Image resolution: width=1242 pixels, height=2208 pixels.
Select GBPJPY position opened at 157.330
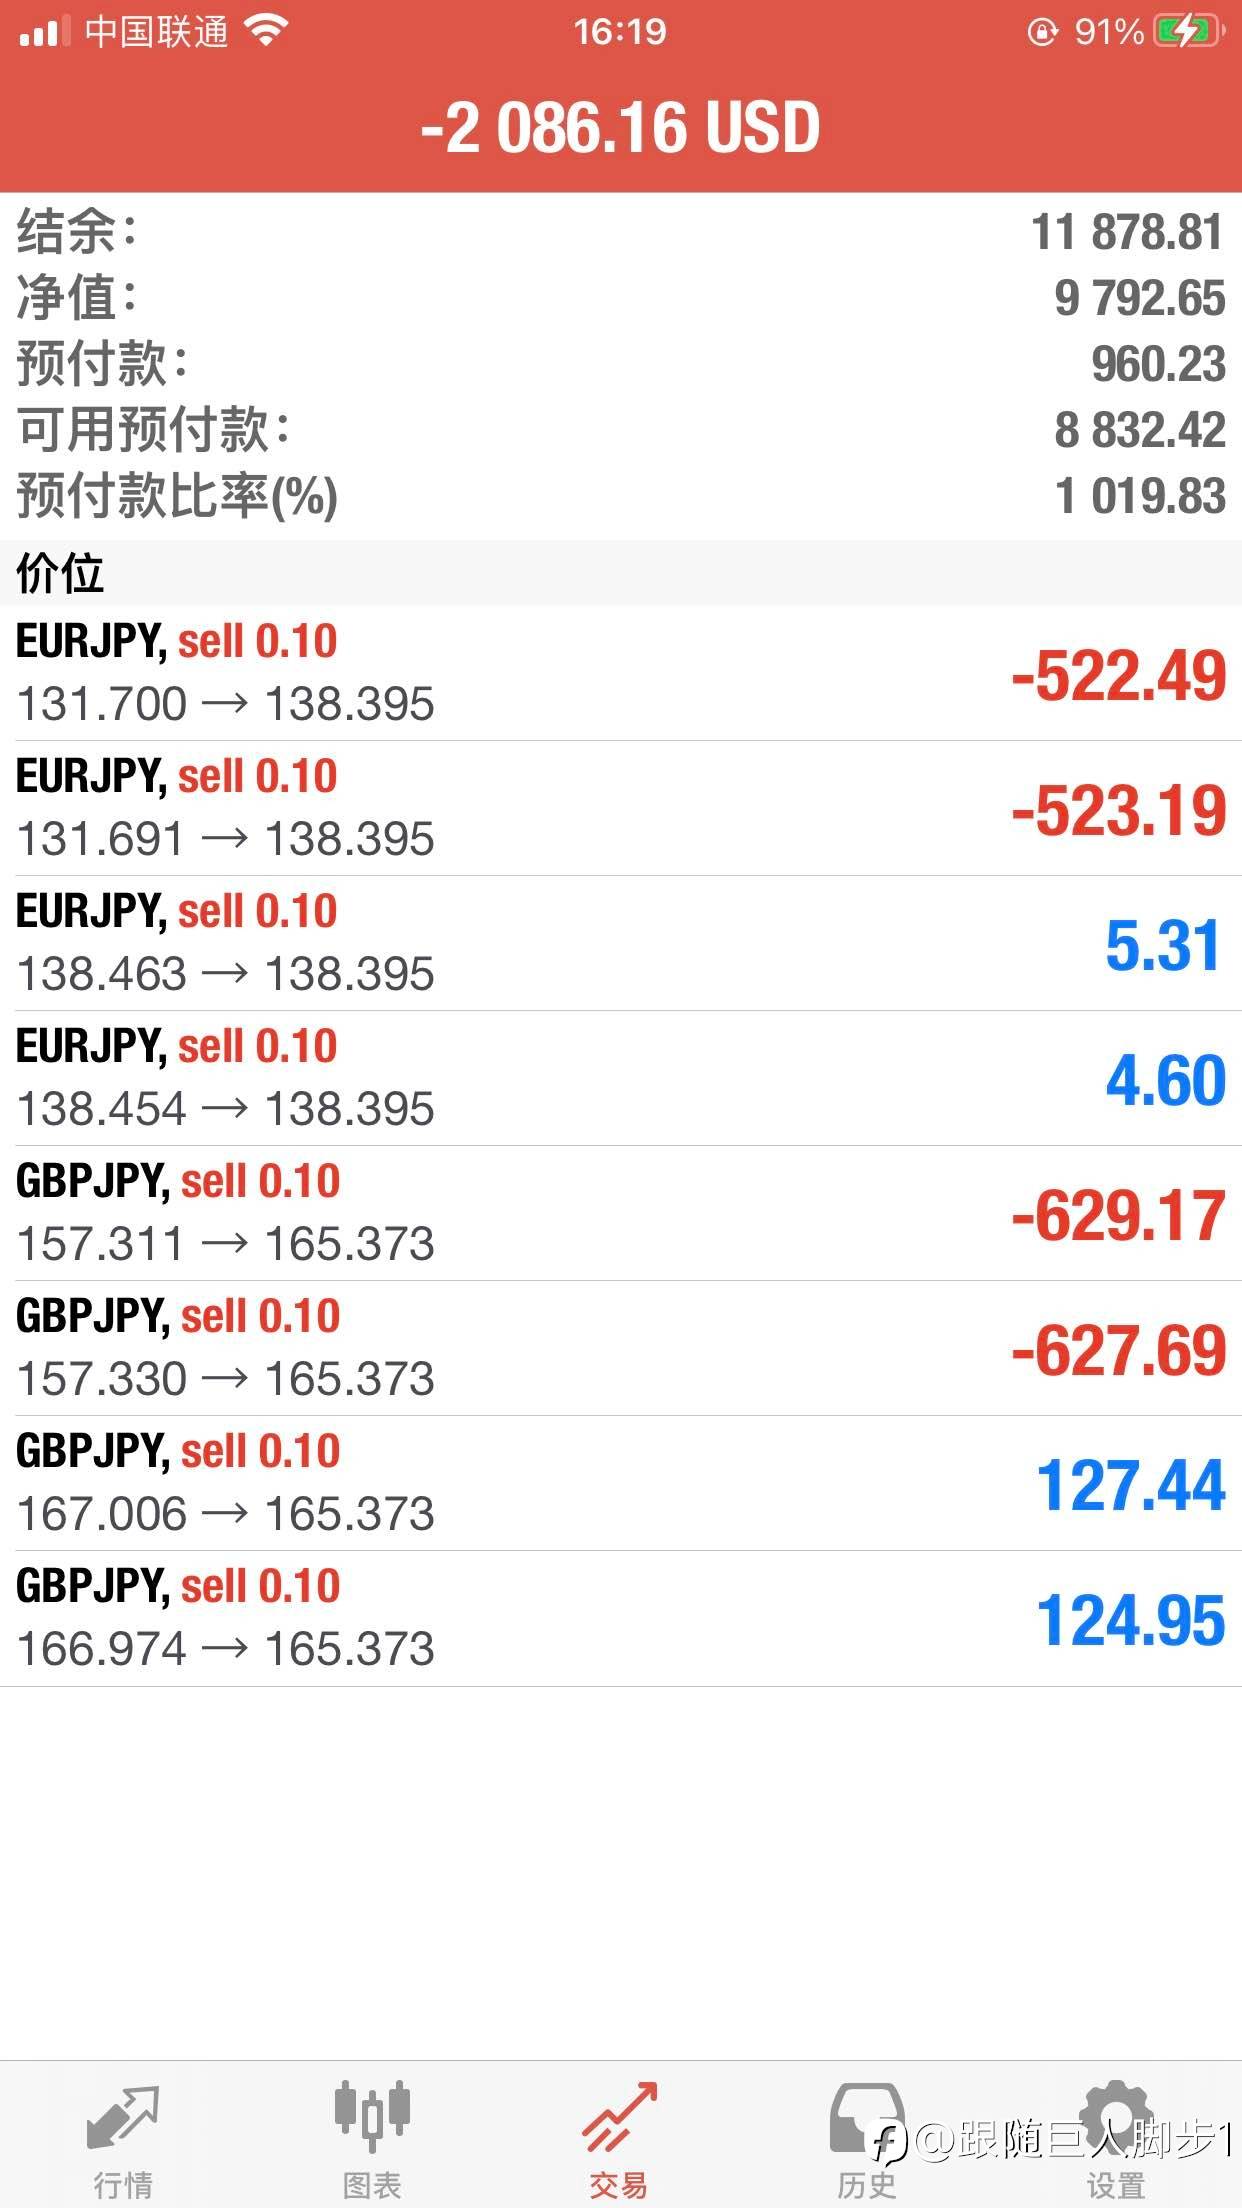coord(620,1348)
